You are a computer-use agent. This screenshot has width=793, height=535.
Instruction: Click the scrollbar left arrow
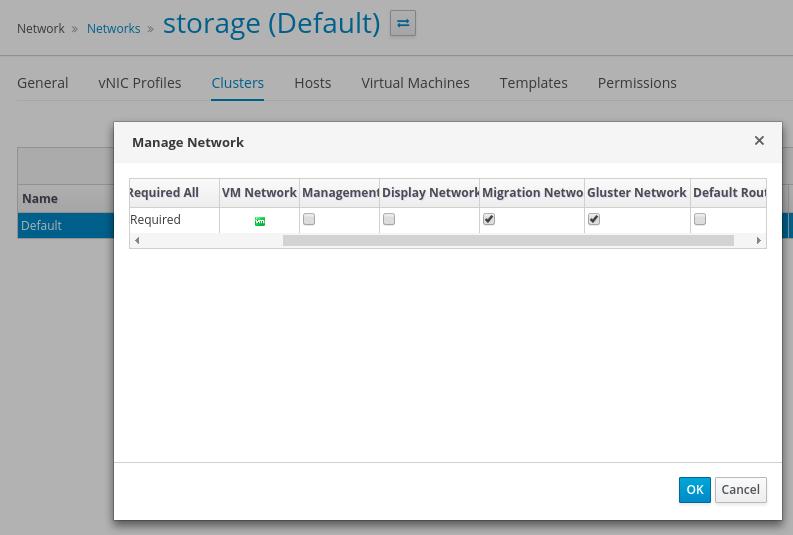point(136,241)
